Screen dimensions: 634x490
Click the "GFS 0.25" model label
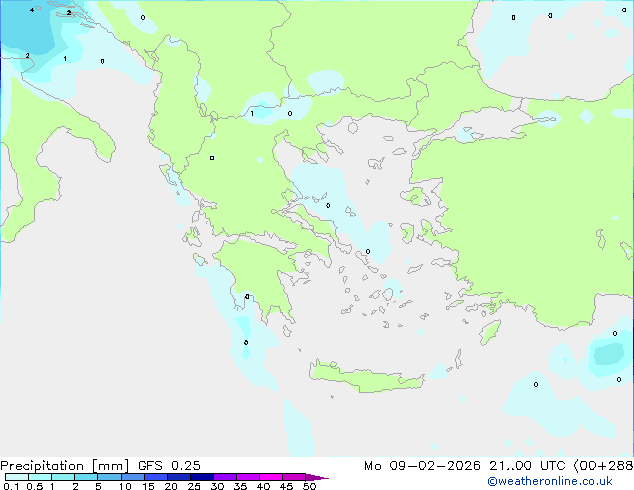169,466
